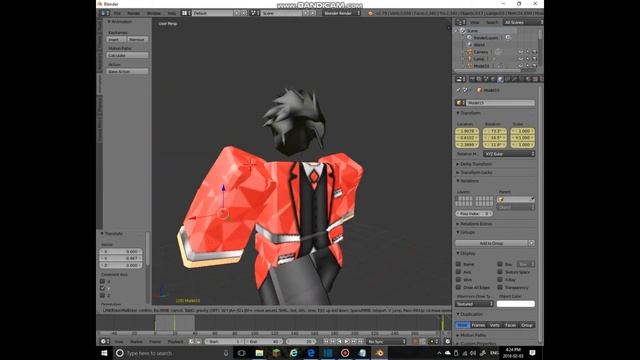Viewport: 640px width, 360px height.
Task: Enable the Axis display checkbox
Action: point(458,272)
